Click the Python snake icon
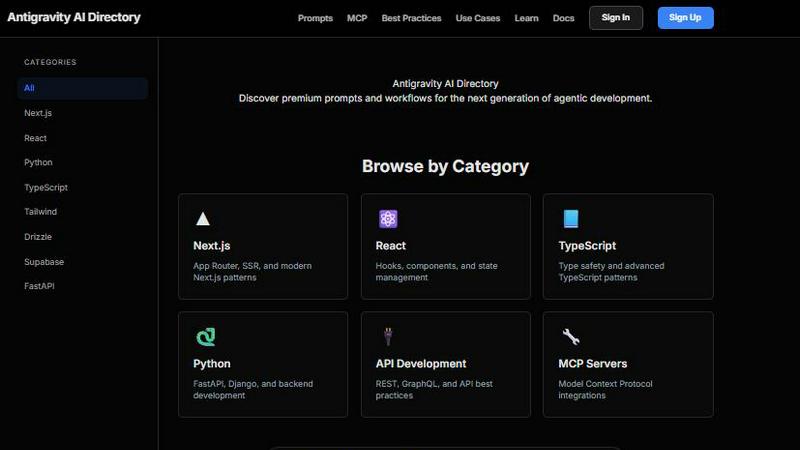The height and width of the screenshot is (450, 800). 206,337
